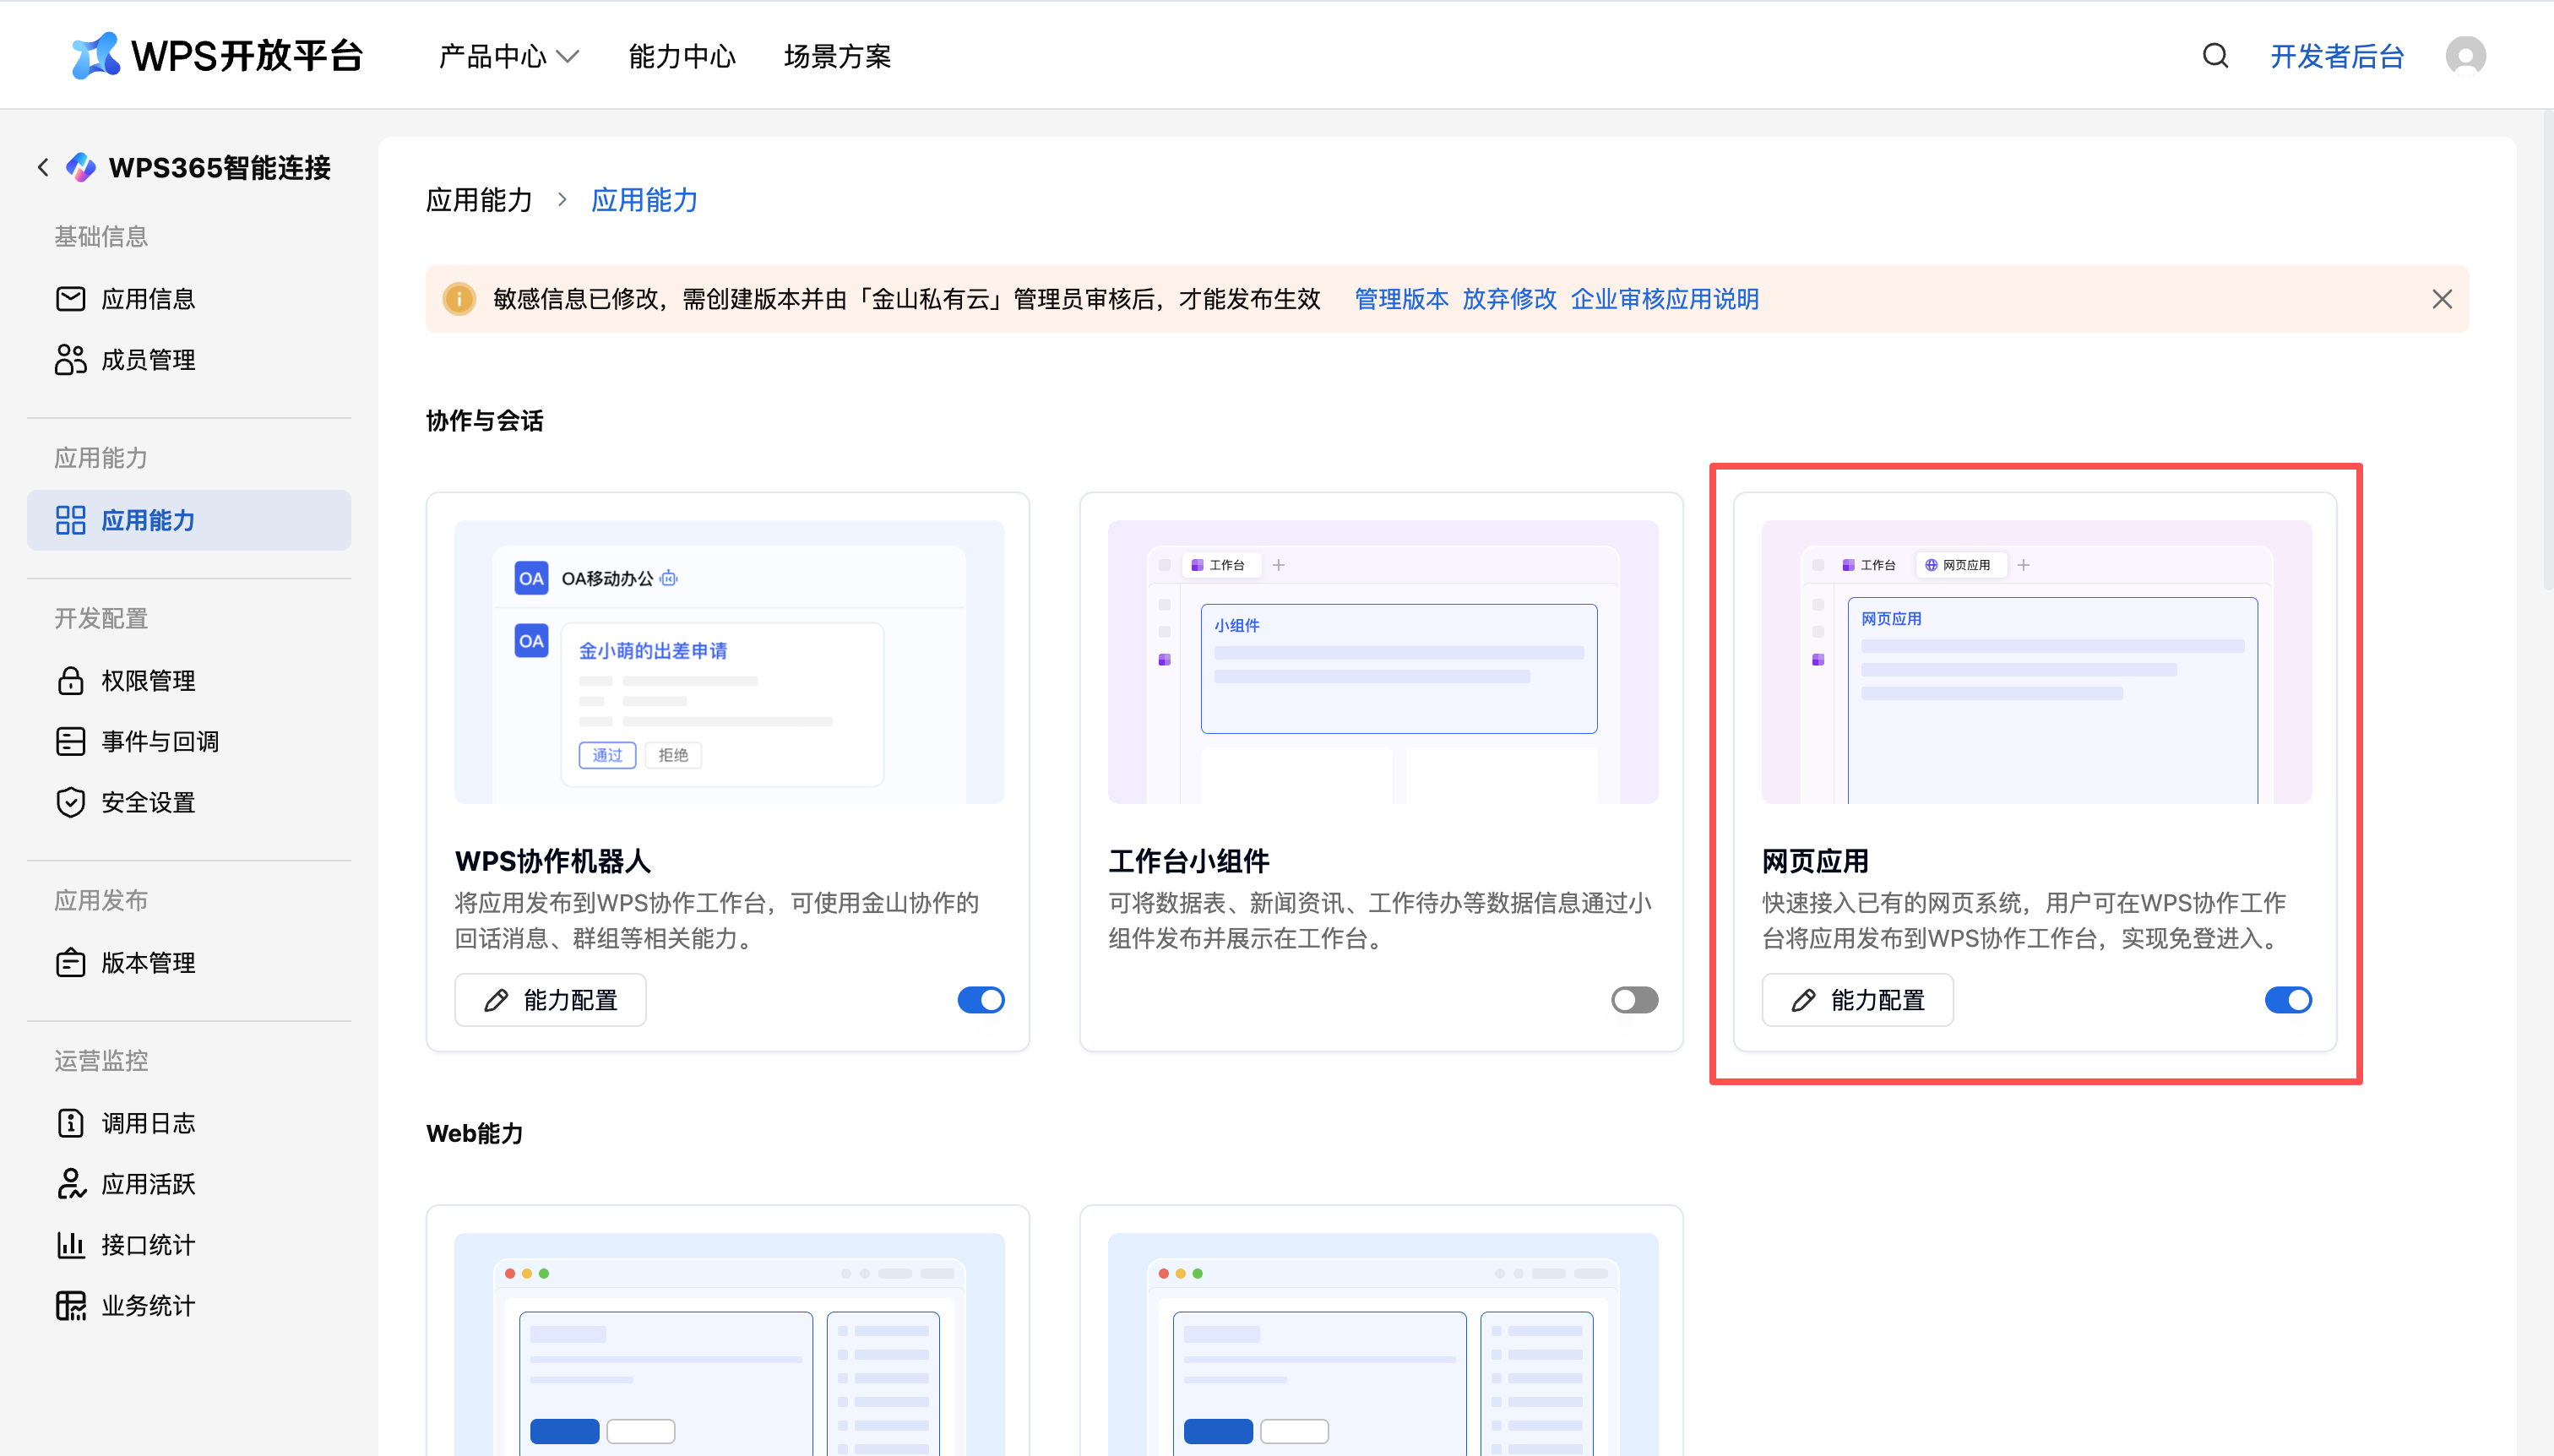Click the 应用活跃 user activity icon
The image size is (2554, 1456).
click(x=70, y=1184)
